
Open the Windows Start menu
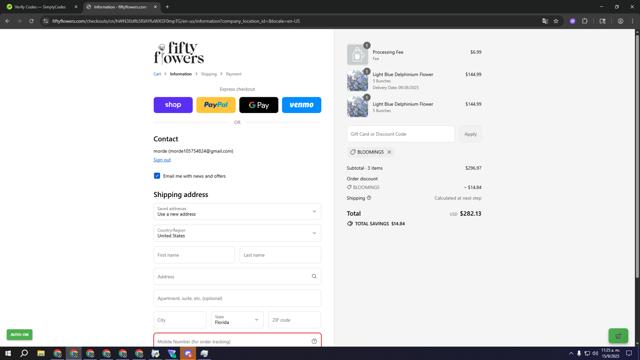[8, 353]
